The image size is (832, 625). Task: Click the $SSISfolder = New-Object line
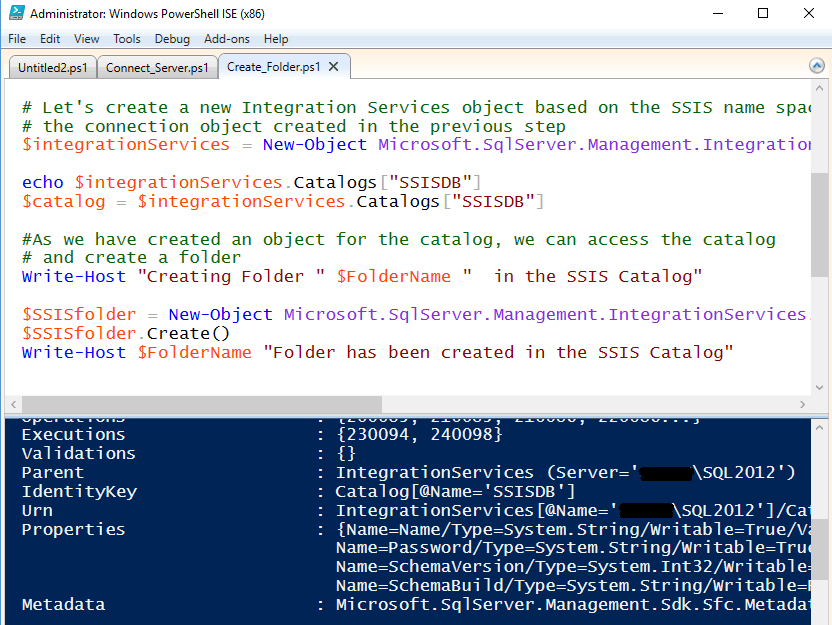coord(416,314)
